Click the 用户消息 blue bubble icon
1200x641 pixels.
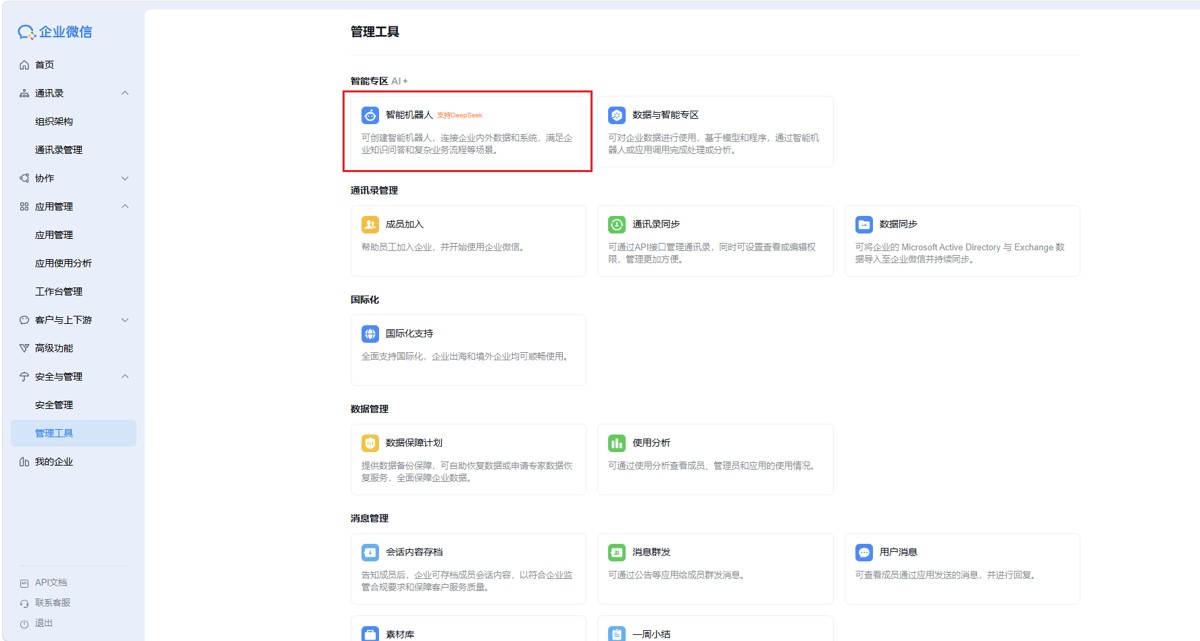864,552
